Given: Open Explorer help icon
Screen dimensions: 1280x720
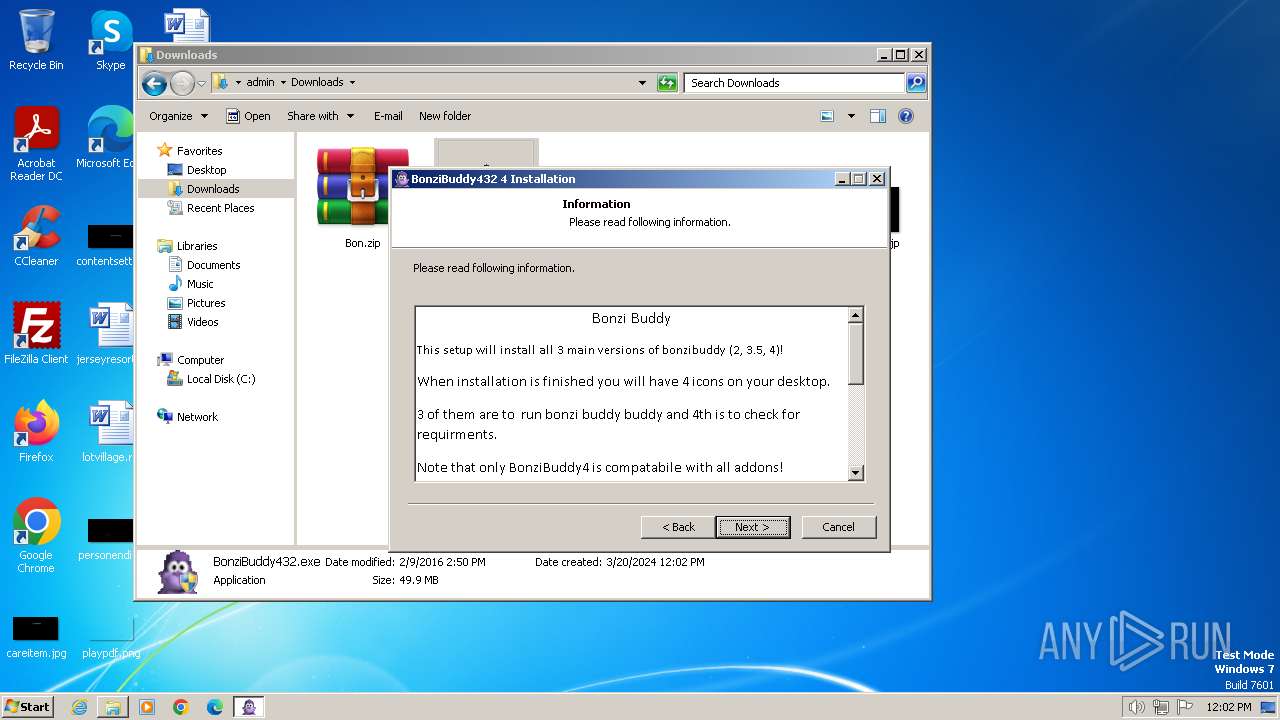Looking at the screenshot, I should (x=906, y=116).
